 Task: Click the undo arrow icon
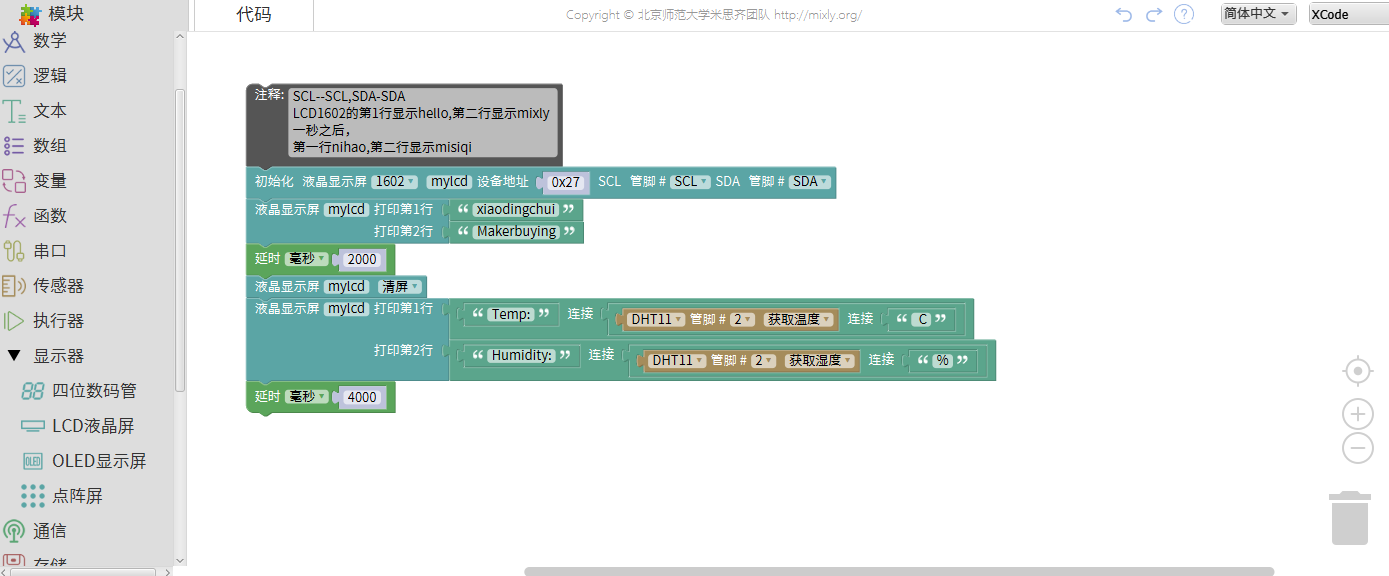tap(1124, 14)
